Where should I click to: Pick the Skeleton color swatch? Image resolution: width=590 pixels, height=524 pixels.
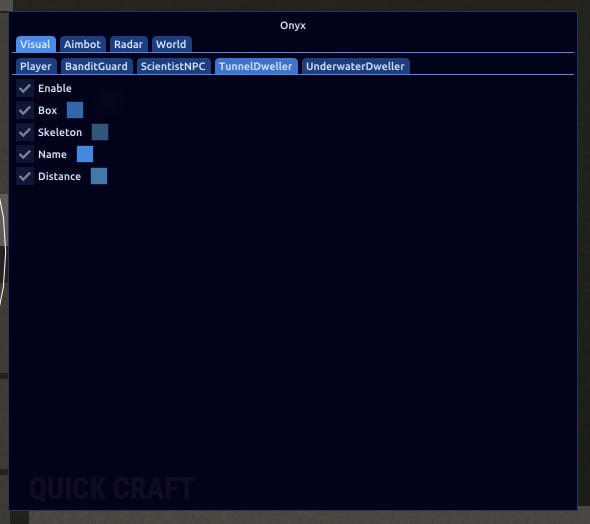pyautogui.click(x=100, y=132)
